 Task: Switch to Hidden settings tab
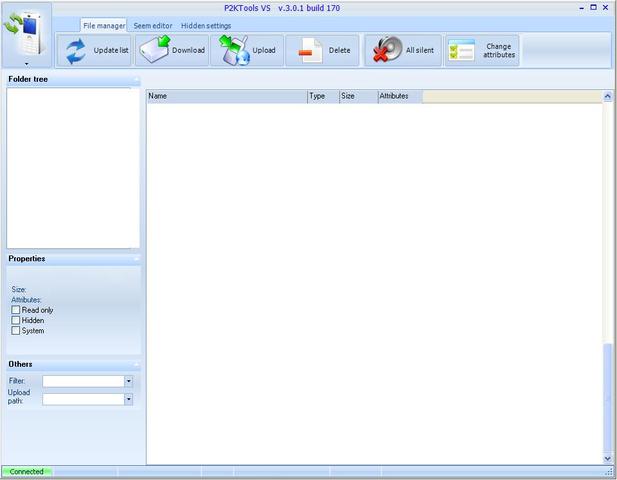[206, 26]
